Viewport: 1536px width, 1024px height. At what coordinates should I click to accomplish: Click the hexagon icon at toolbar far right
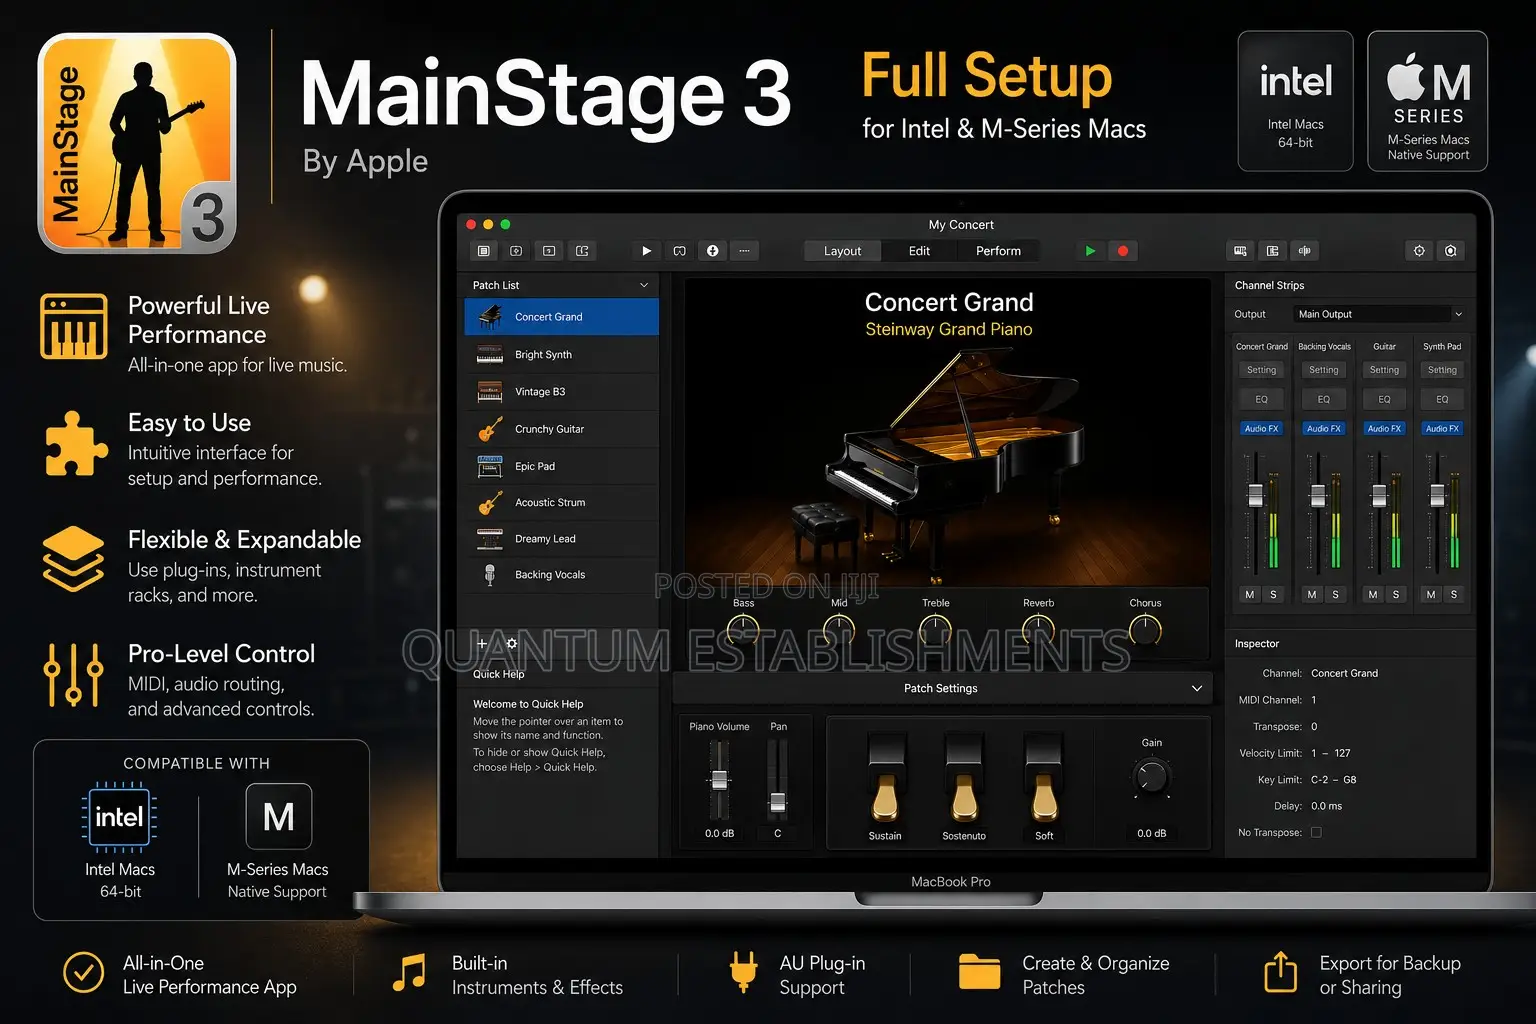point(1451,251)
